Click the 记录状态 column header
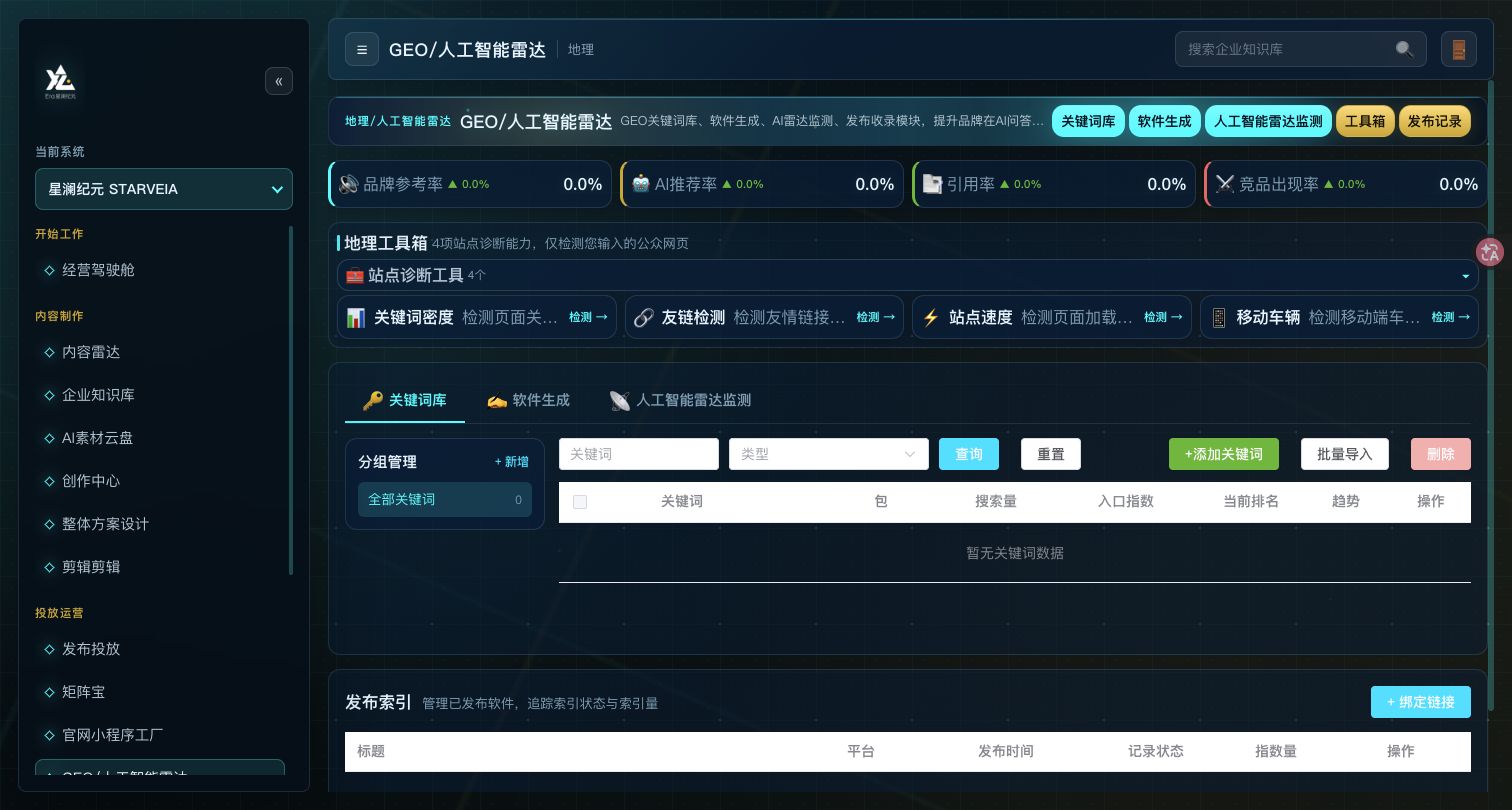Viewport: 1512px width, 810px height. (1156, 751)
